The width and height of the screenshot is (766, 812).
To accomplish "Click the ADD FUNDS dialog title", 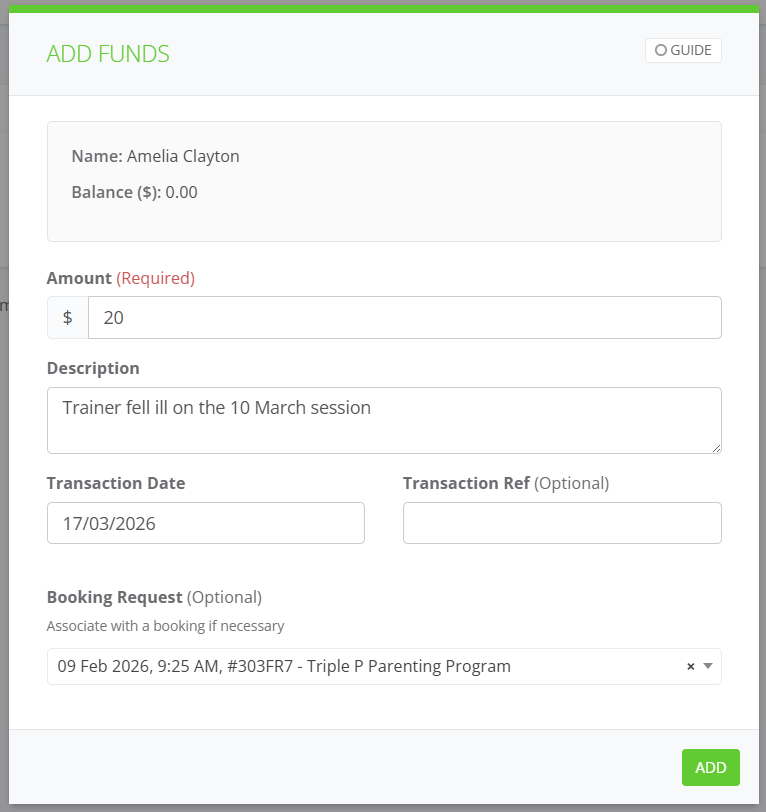I will pyautogui.click(x=108, y=54).
